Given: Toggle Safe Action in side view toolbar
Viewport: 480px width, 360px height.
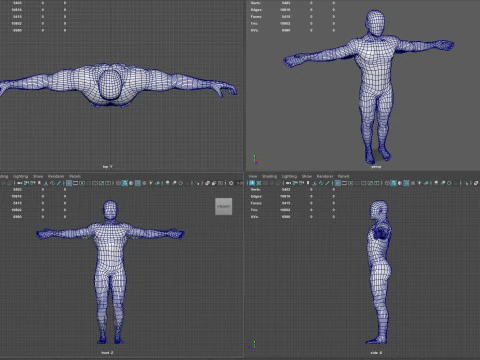Looking at the screenshot, I should [370, 183].
